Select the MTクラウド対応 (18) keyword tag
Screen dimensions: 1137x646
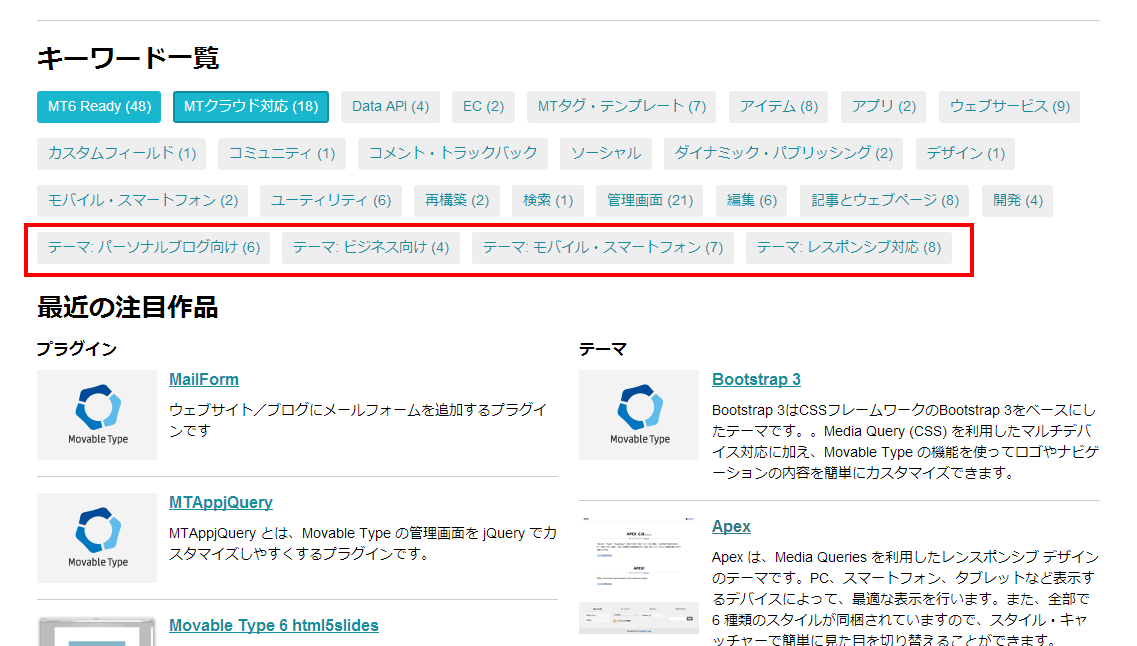(x=251, y=106)
